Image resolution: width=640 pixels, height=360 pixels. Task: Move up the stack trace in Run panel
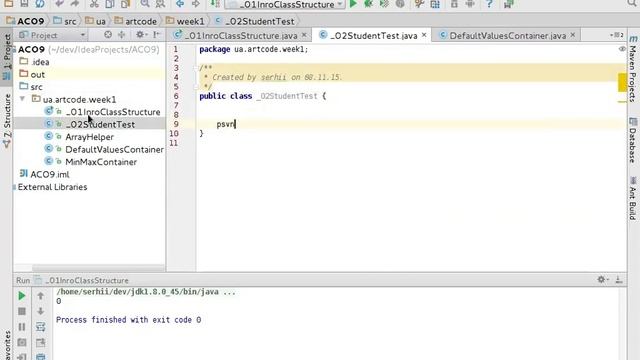tap(40, 296)
